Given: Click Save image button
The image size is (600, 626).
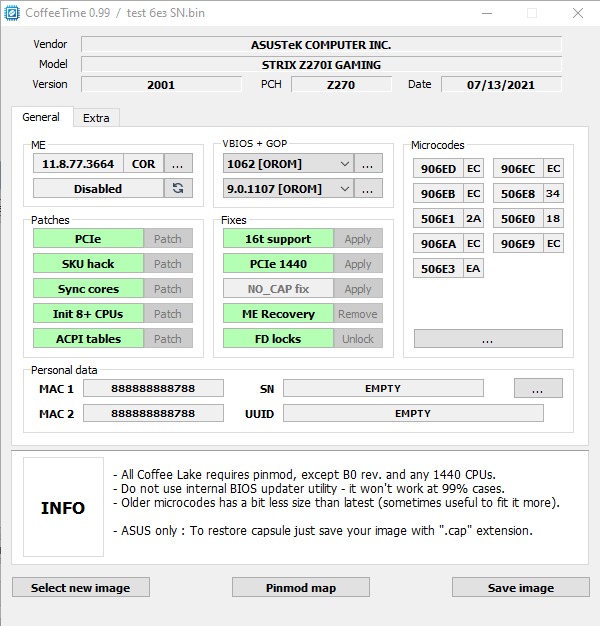Looking at the screenshot, I should tap(521, 587).
